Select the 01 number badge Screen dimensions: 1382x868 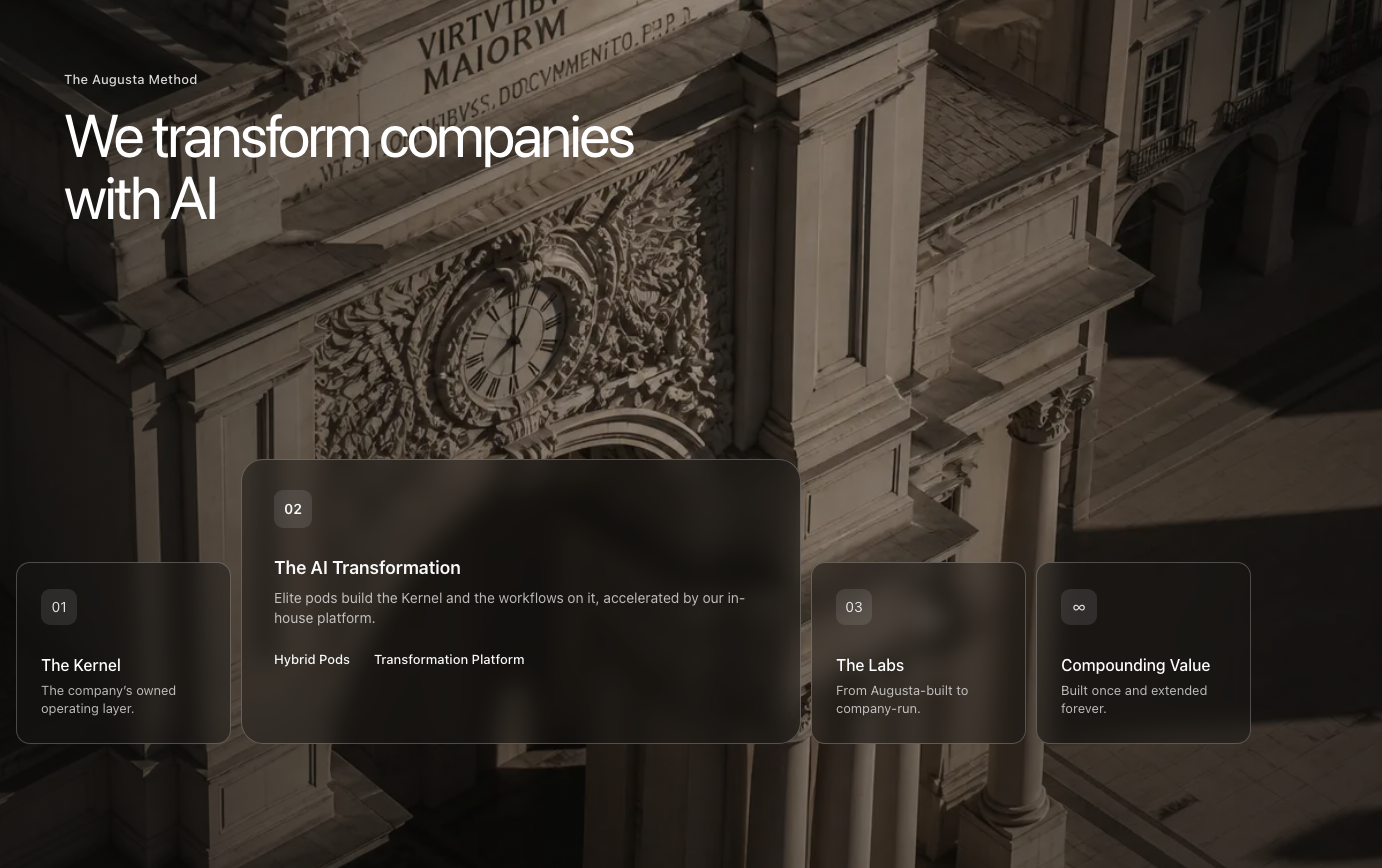(59, 607)
